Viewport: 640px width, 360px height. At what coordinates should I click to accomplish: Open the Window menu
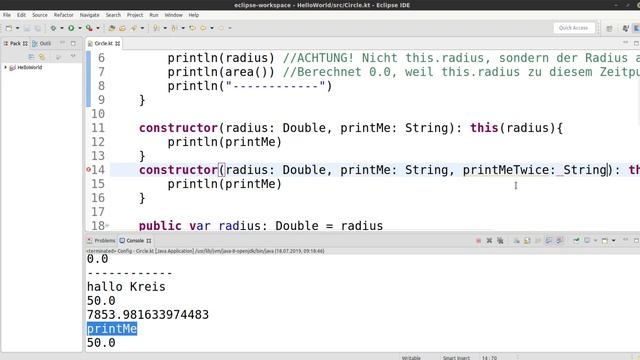click(x=173, y=15)
